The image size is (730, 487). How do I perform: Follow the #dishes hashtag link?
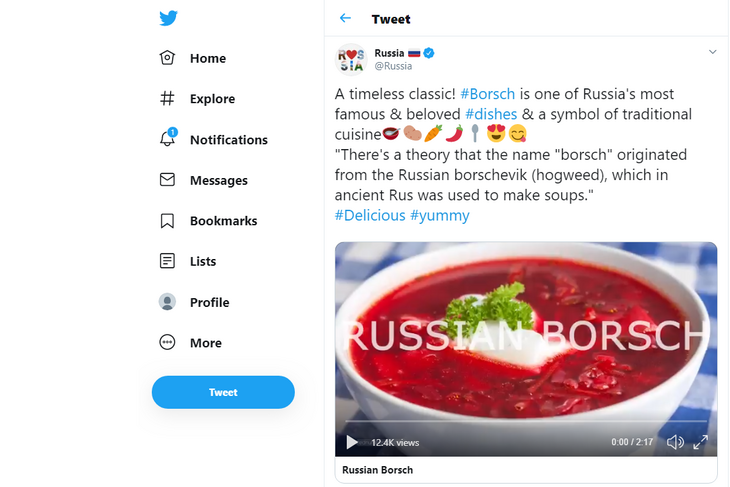pos(491,114)
